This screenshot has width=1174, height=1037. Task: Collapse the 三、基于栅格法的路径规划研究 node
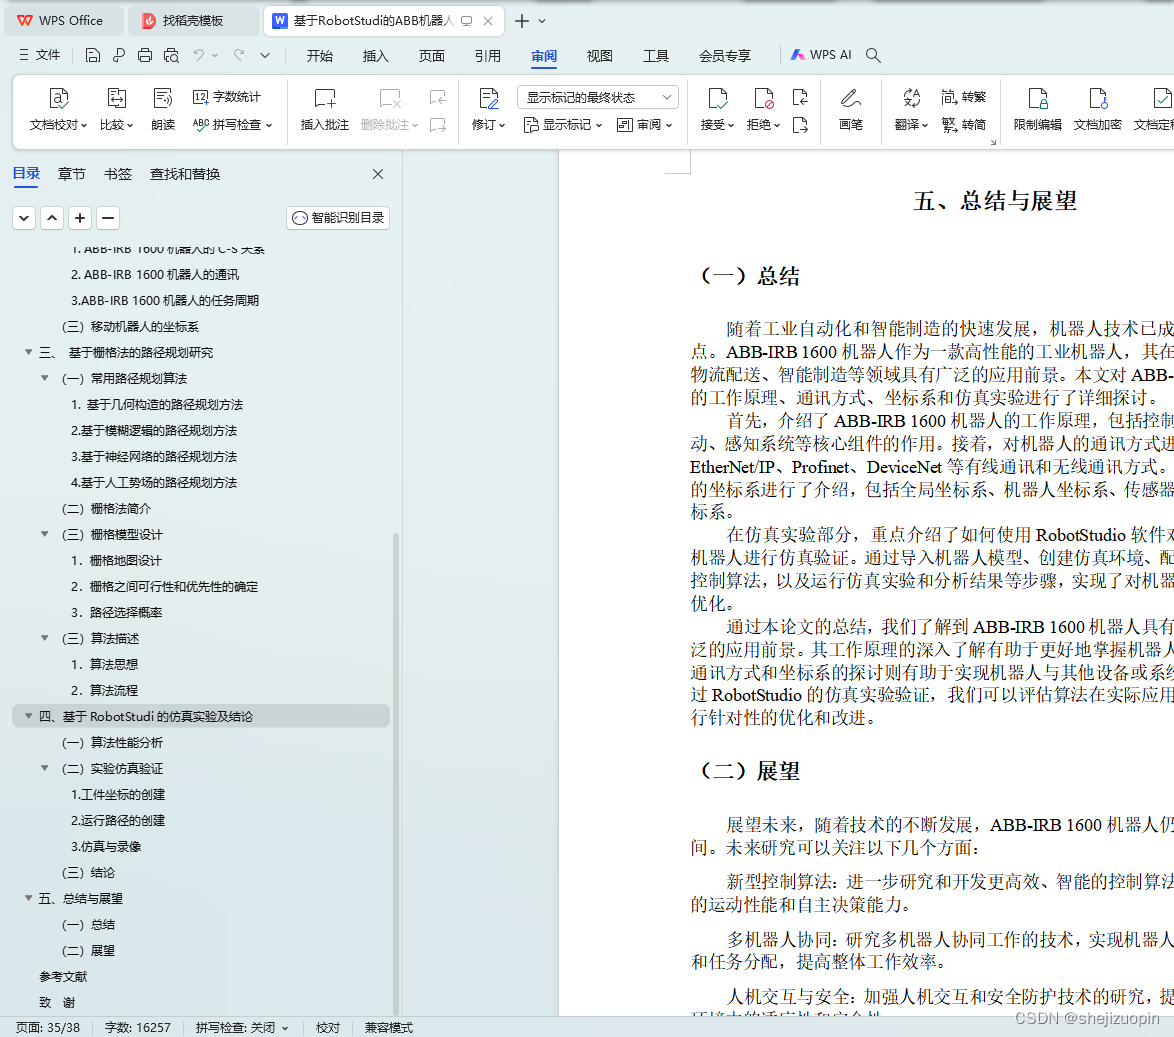[x=28, y=352]
